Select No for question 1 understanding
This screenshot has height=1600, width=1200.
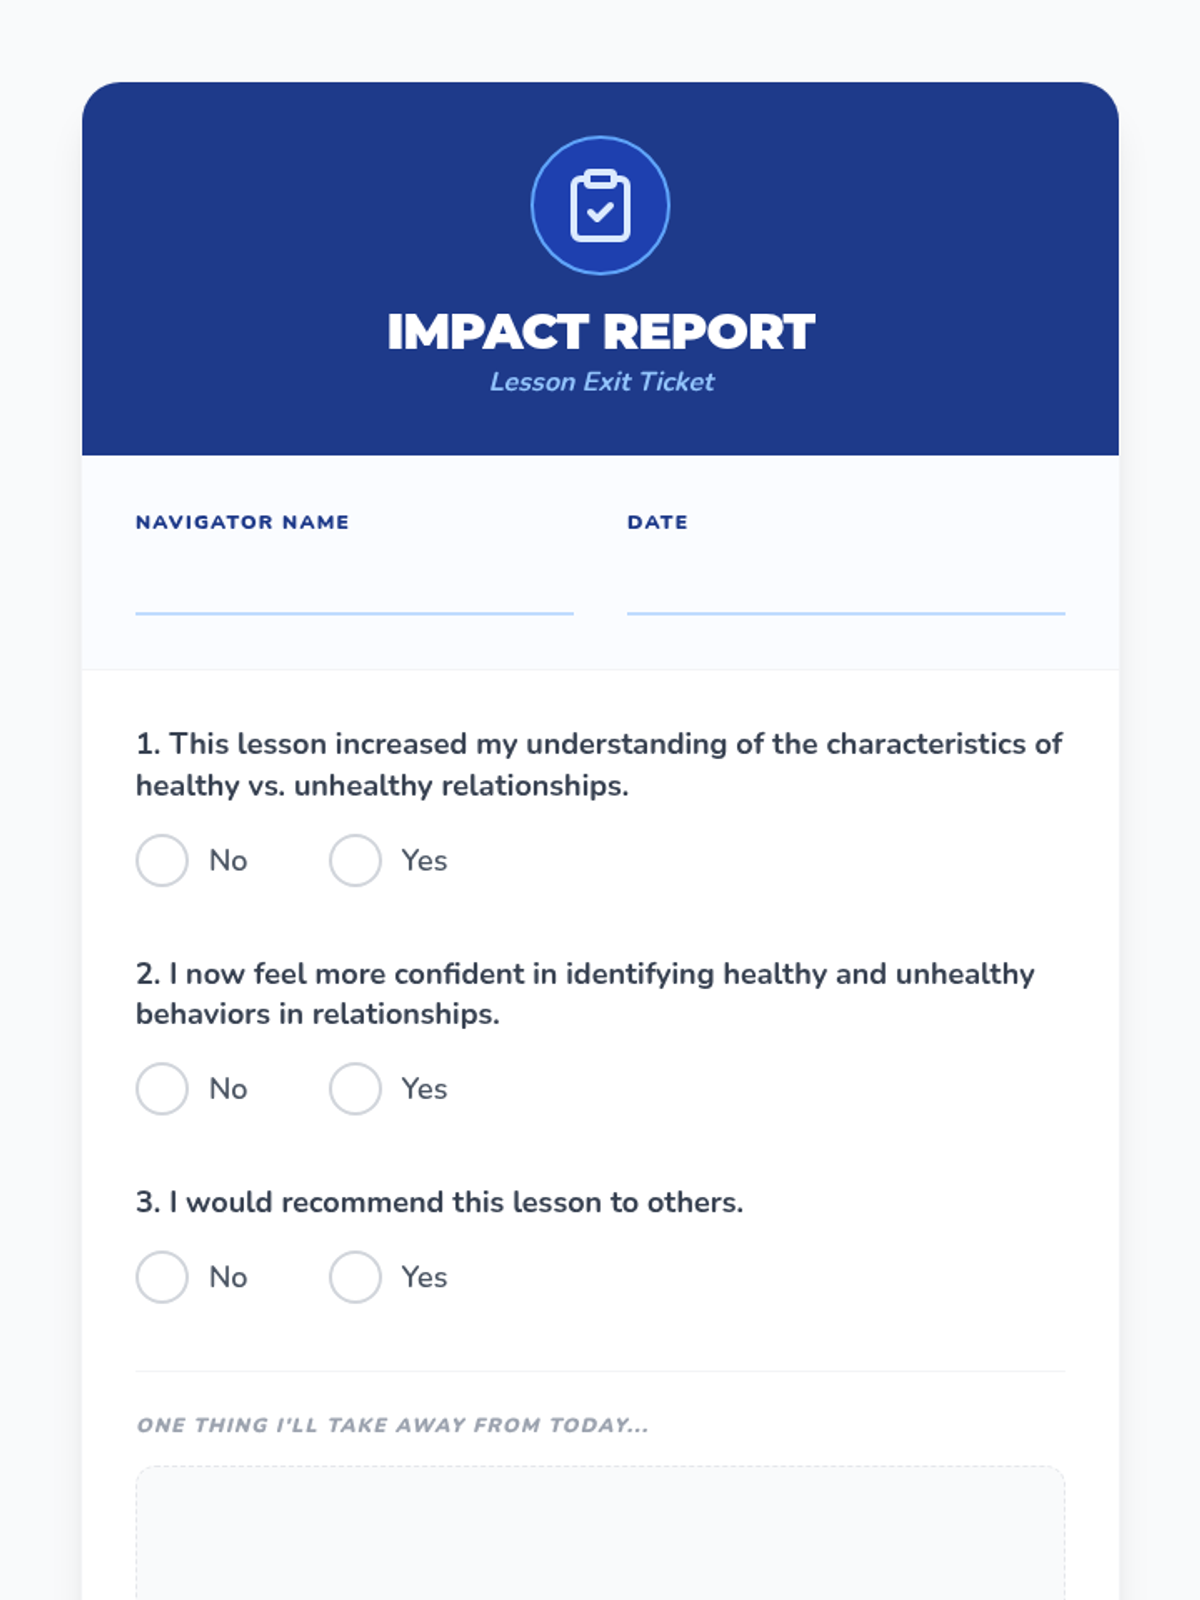[x=162, y=860]
